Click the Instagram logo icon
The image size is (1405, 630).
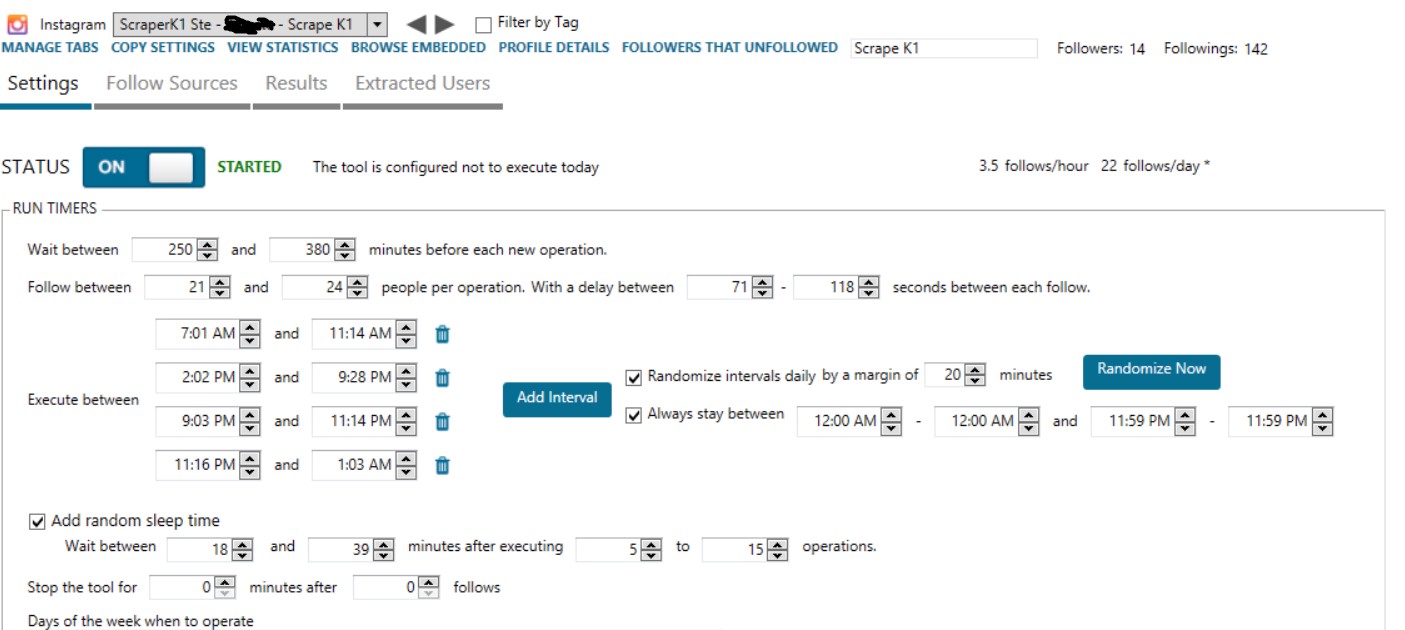tap(17, 24)
